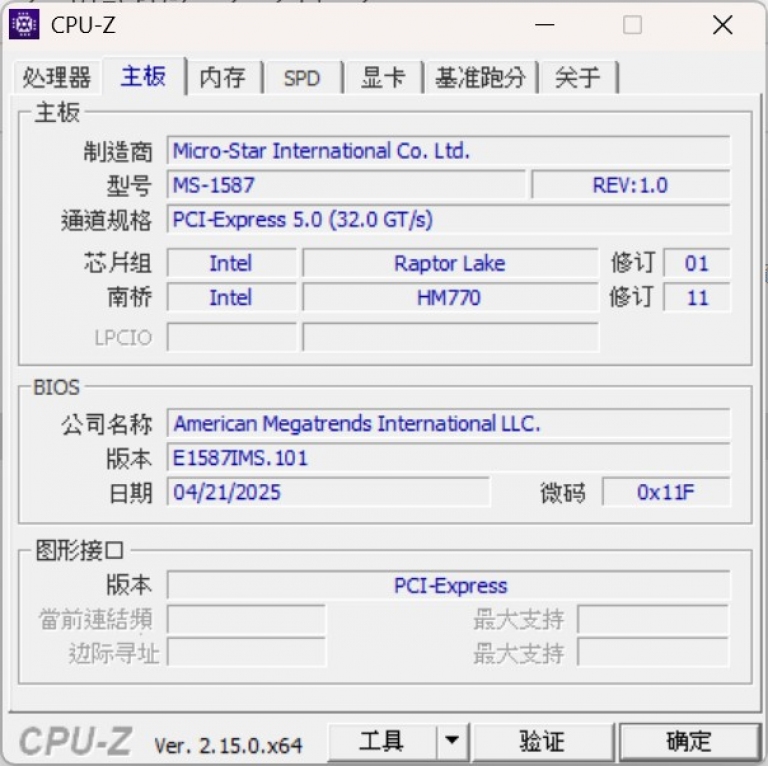
Task: Click the 验证 button
Action: coord(542,741)
